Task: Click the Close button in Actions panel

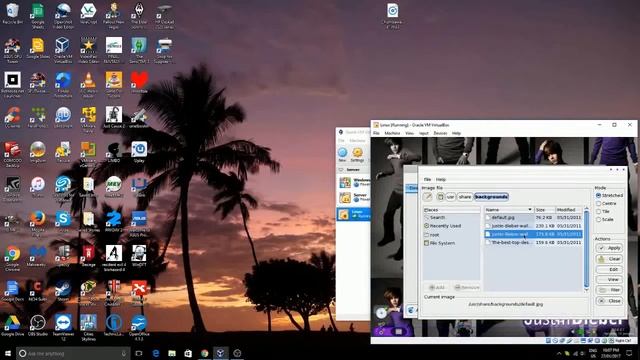Action: tap(609, 301)
